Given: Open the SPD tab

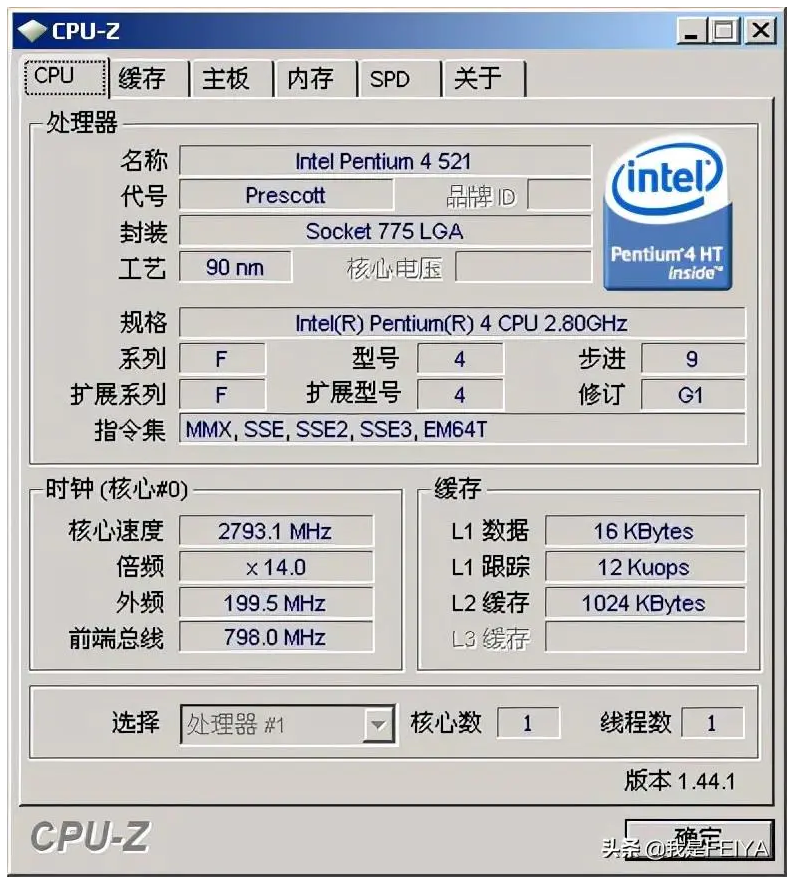Looking at the screenshot, I should point(390,78).
